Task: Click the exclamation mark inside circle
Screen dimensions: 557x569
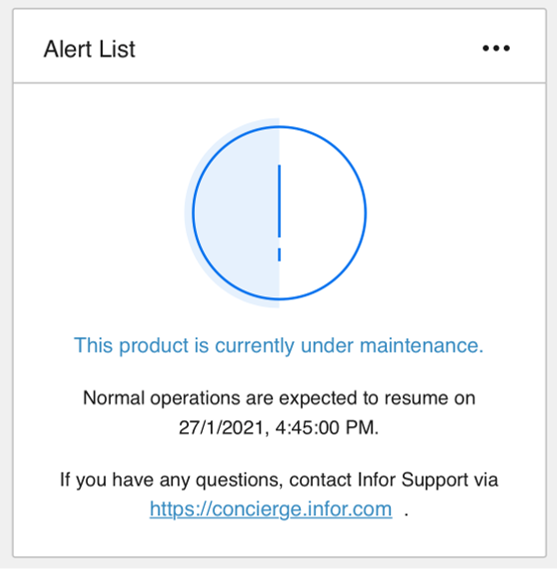Action: pos(279,213)
